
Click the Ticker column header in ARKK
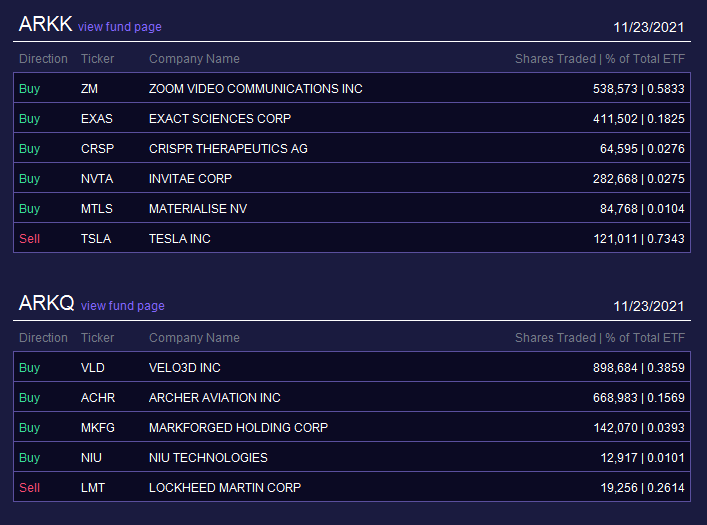tap(97, 59)
